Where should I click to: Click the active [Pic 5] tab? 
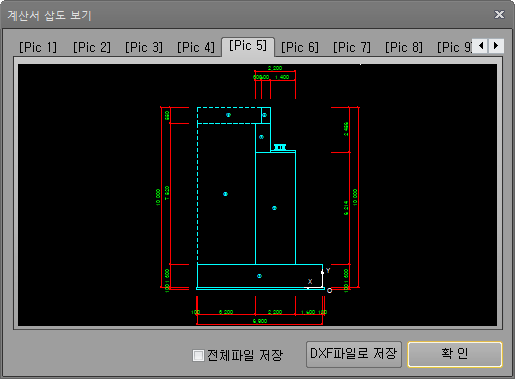click(248, 46)
